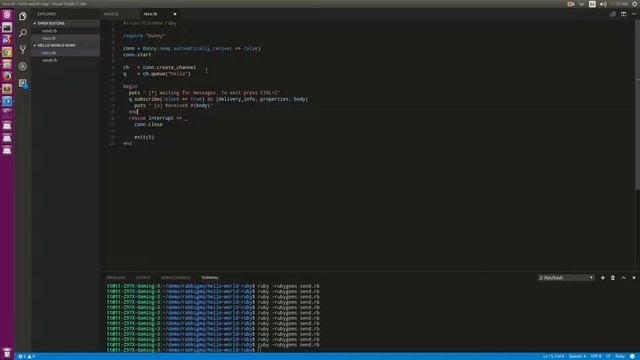
Task: Kill the terminal with trash icon
Action: (613, 278)
